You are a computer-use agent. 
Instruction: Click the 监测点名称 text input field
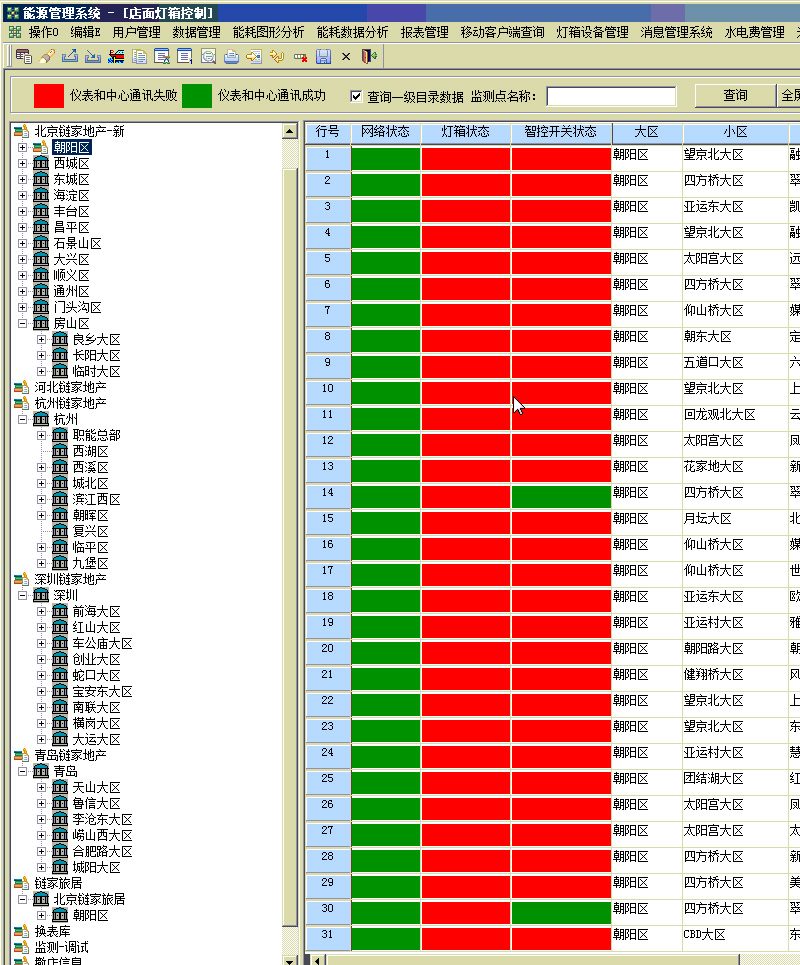coord(611,96)
